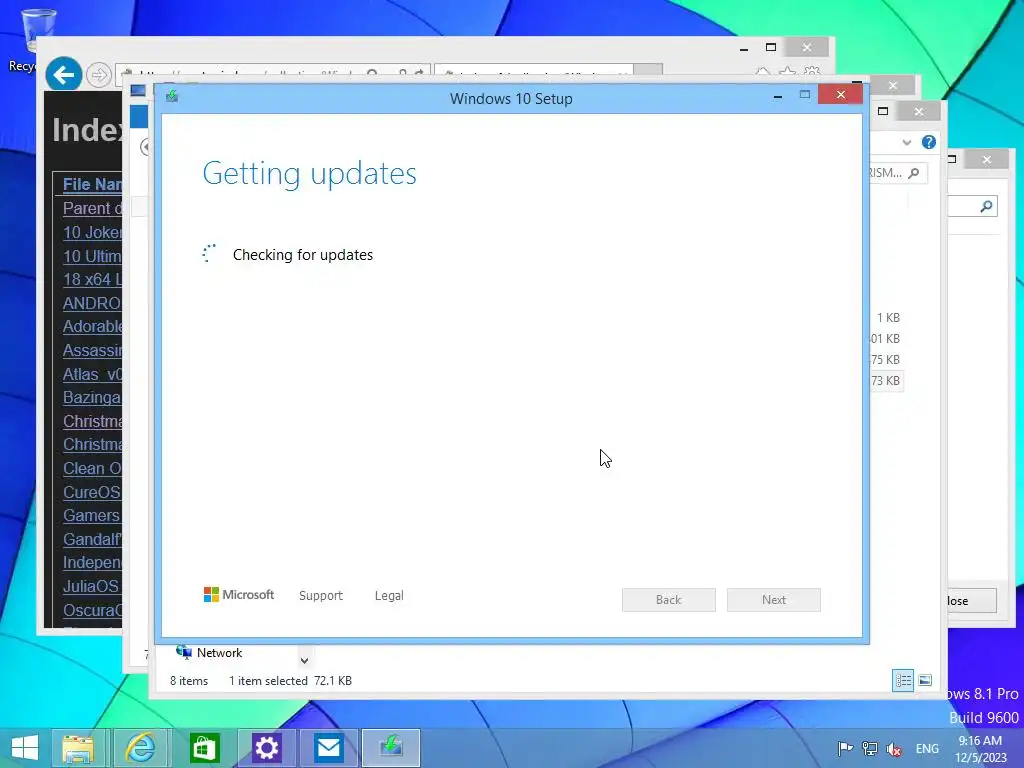Viewport: 1024px width, 768px height.
Task: Open PC Settings gear on taskbar
Action: [266, 748]
